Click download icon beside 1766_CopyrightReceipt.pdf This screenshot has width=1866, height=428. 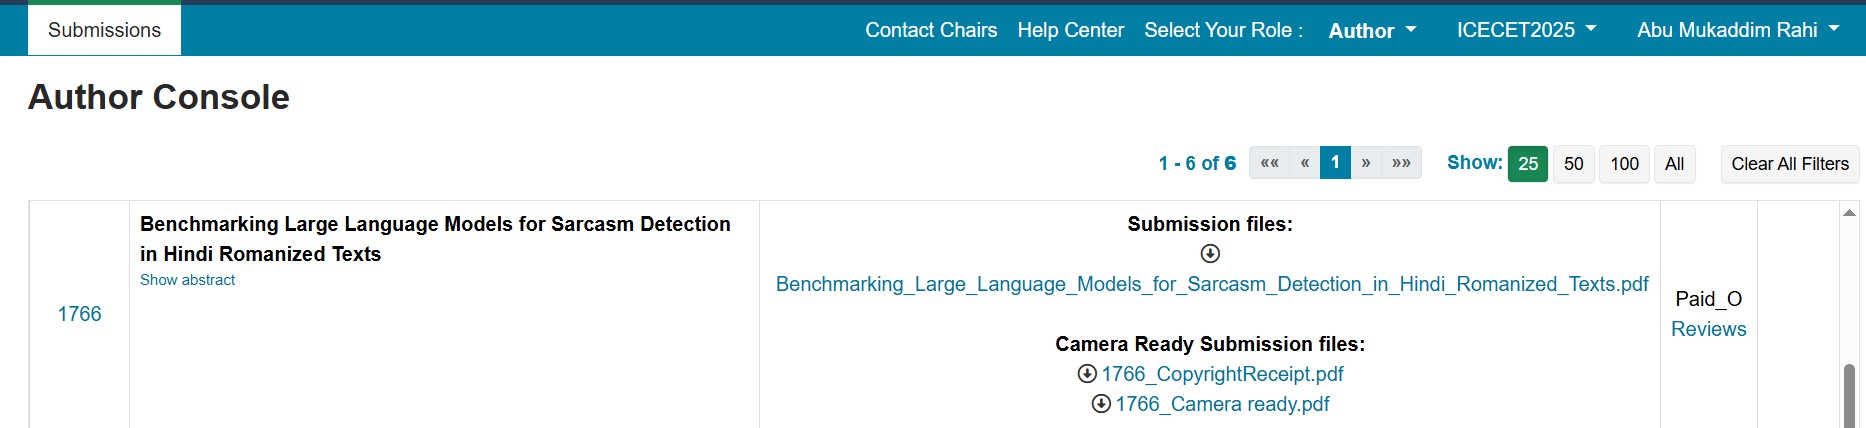click(1087, 374)
